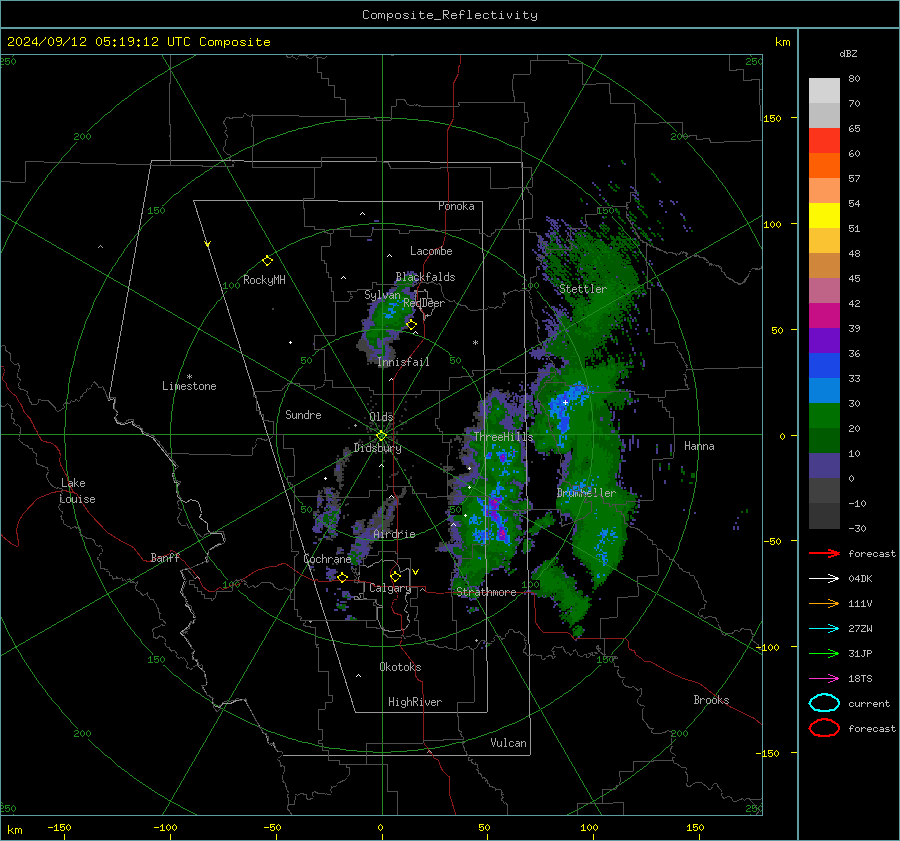The height and width of the screenshot is (841, 900).
Task: Click the dBZ legend heading
Action: click(848, 53)
